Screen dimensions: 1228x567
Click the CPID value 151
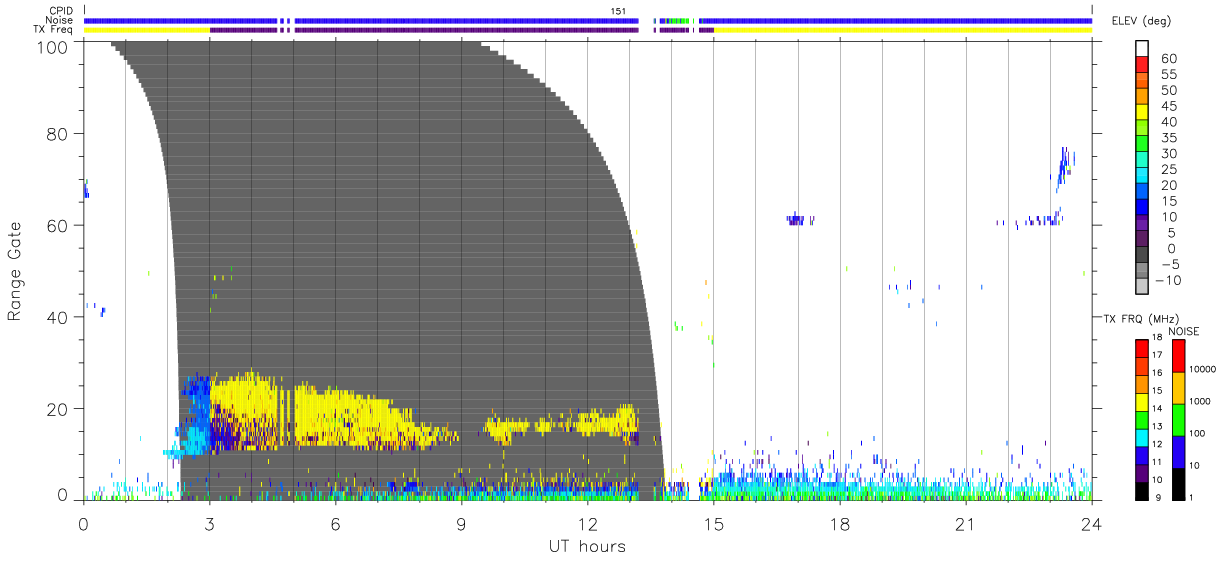tap(618, 11)
